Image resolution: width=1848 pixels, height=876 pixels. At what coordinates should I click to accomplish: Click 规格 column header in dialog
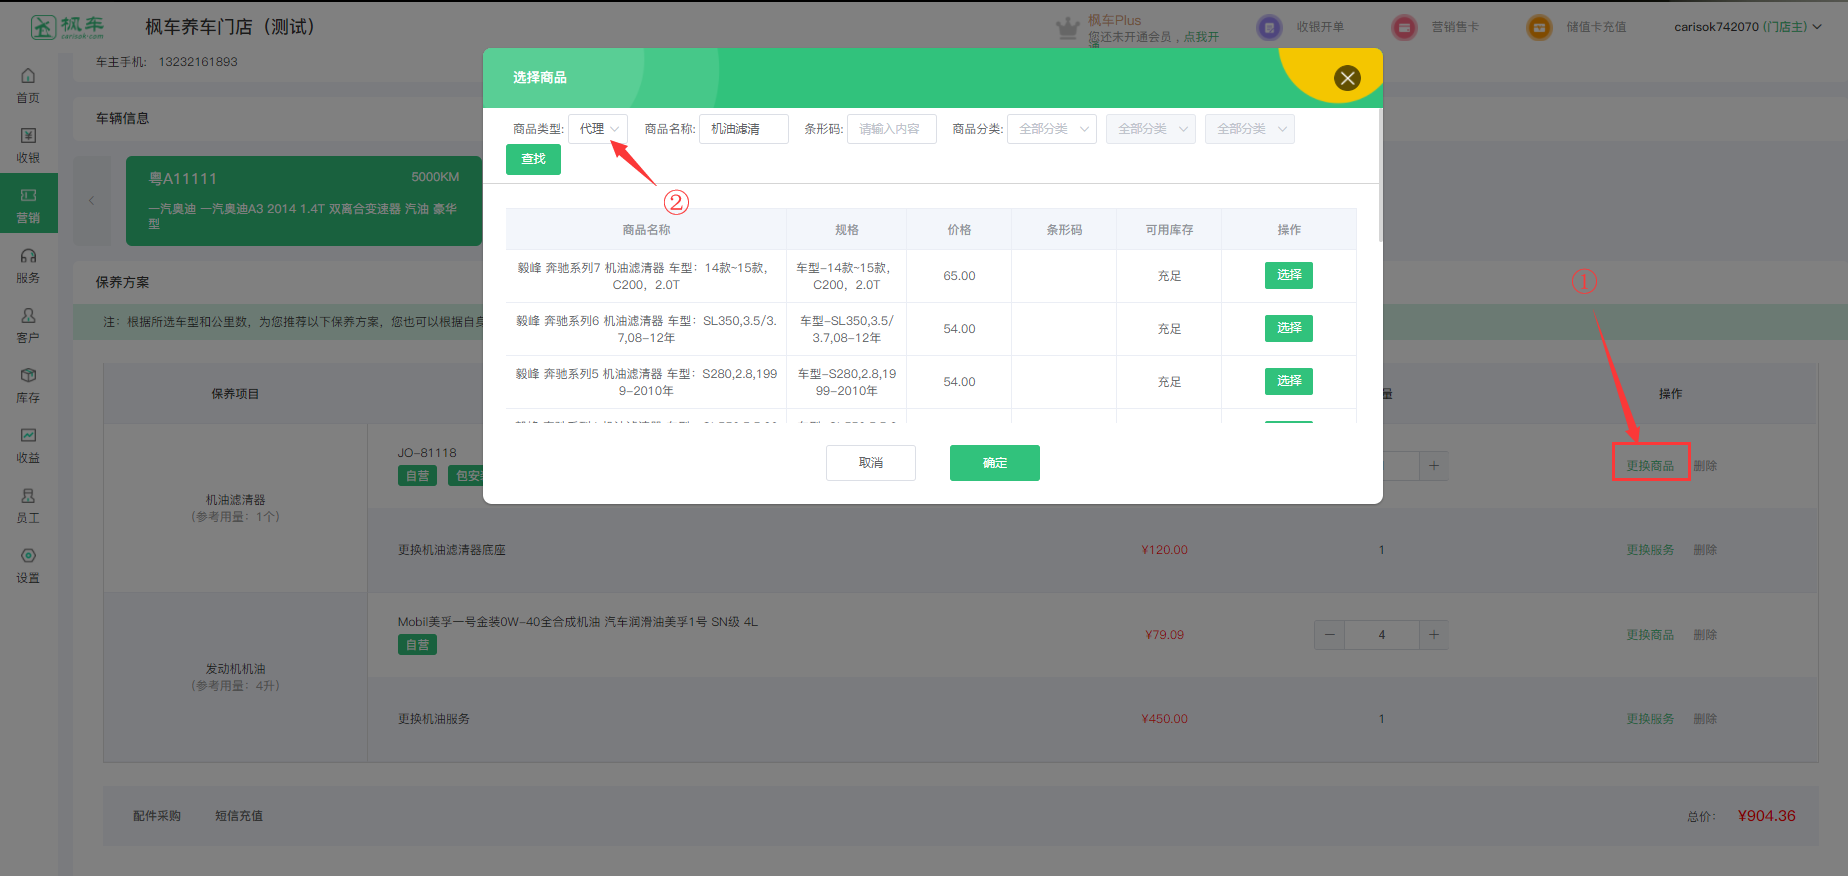[847, 229]
